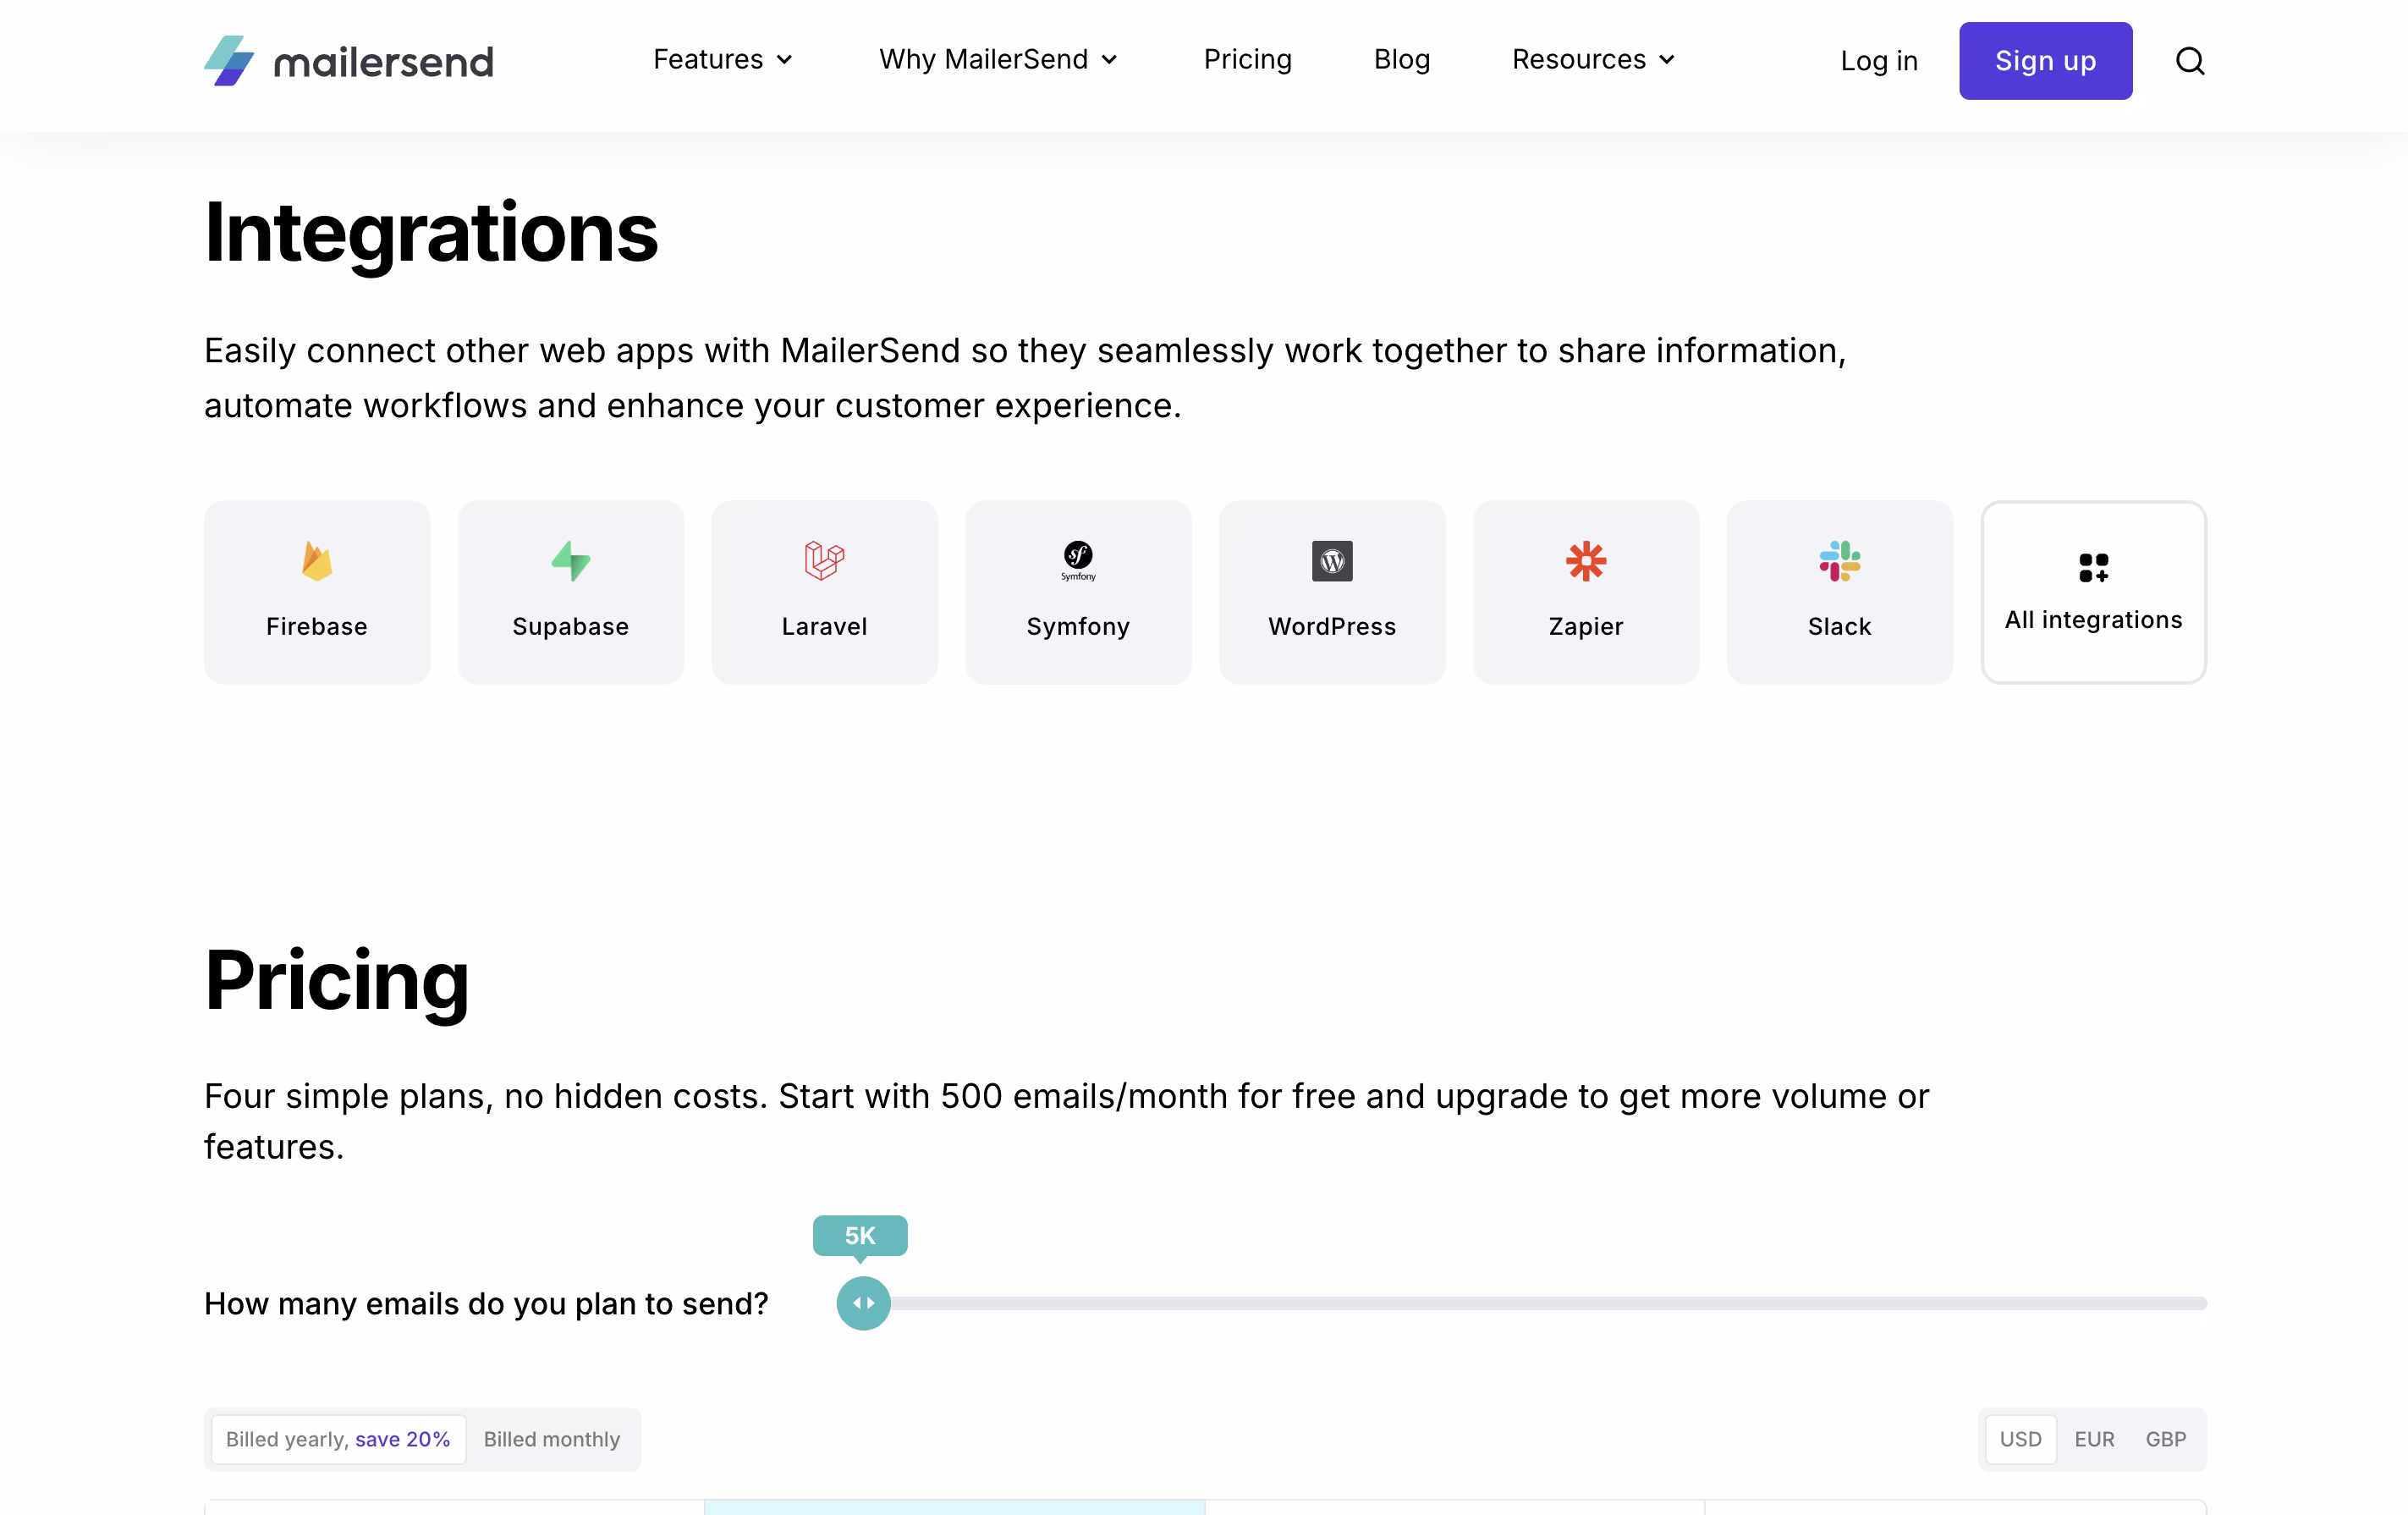
Task: Select the Firebase integration icon
Action: point(317,561)
